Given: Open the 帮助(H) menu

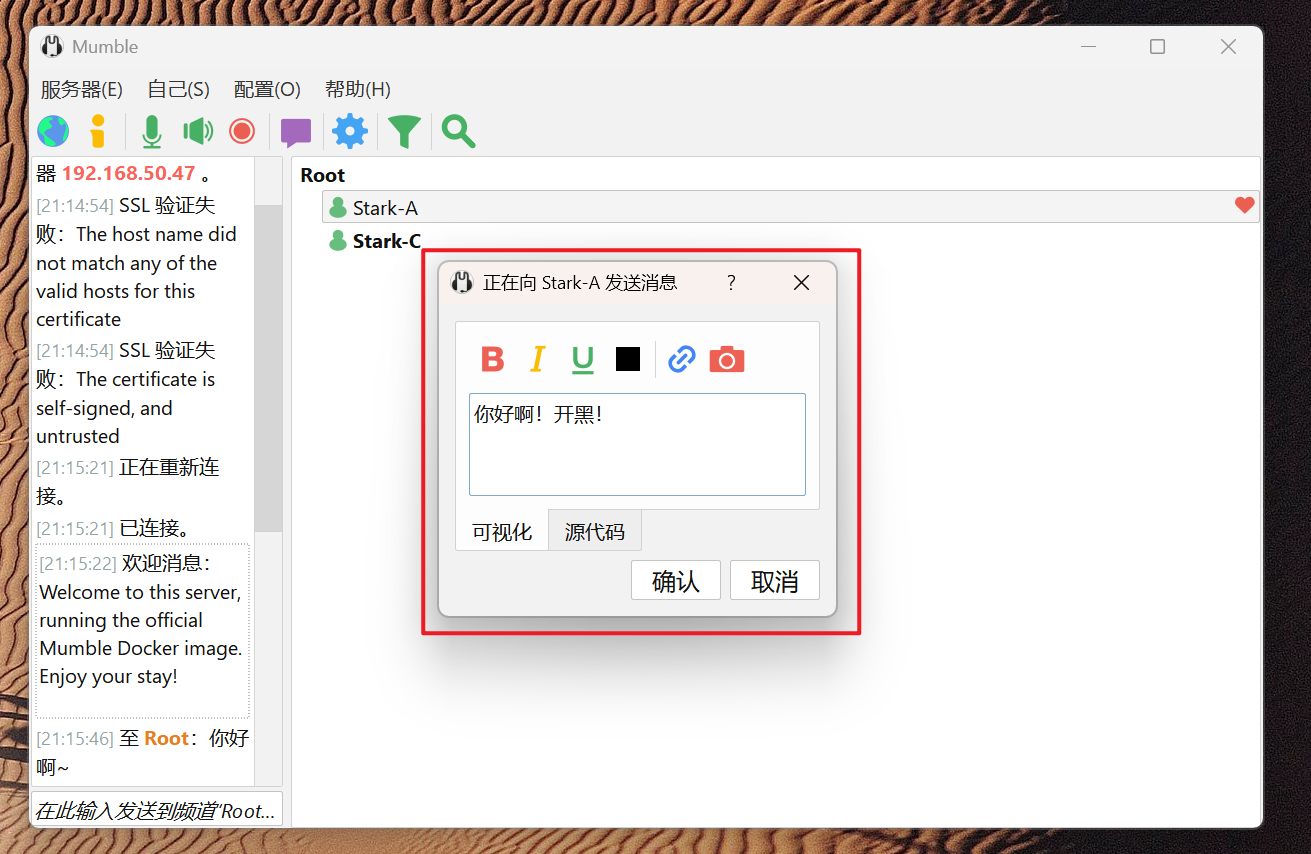Looking at the screenshot, I should [357, 89].
